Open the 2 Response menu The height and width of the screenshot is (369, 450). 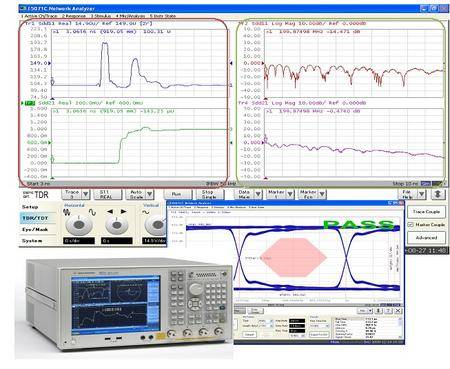[74, 16]
